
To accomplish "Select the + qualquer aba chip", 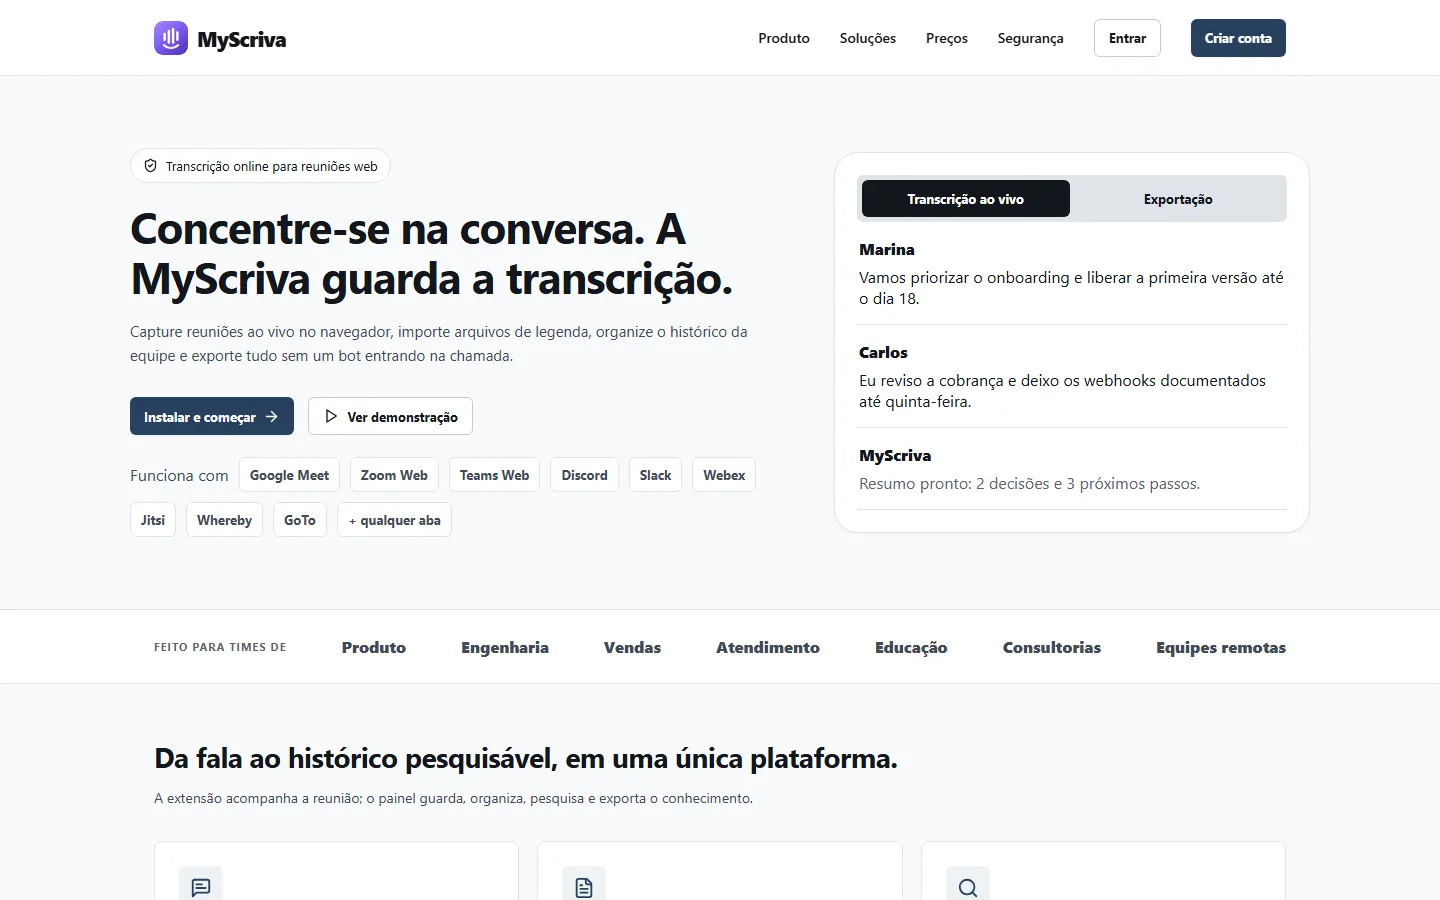I will (x=394, y=520).
